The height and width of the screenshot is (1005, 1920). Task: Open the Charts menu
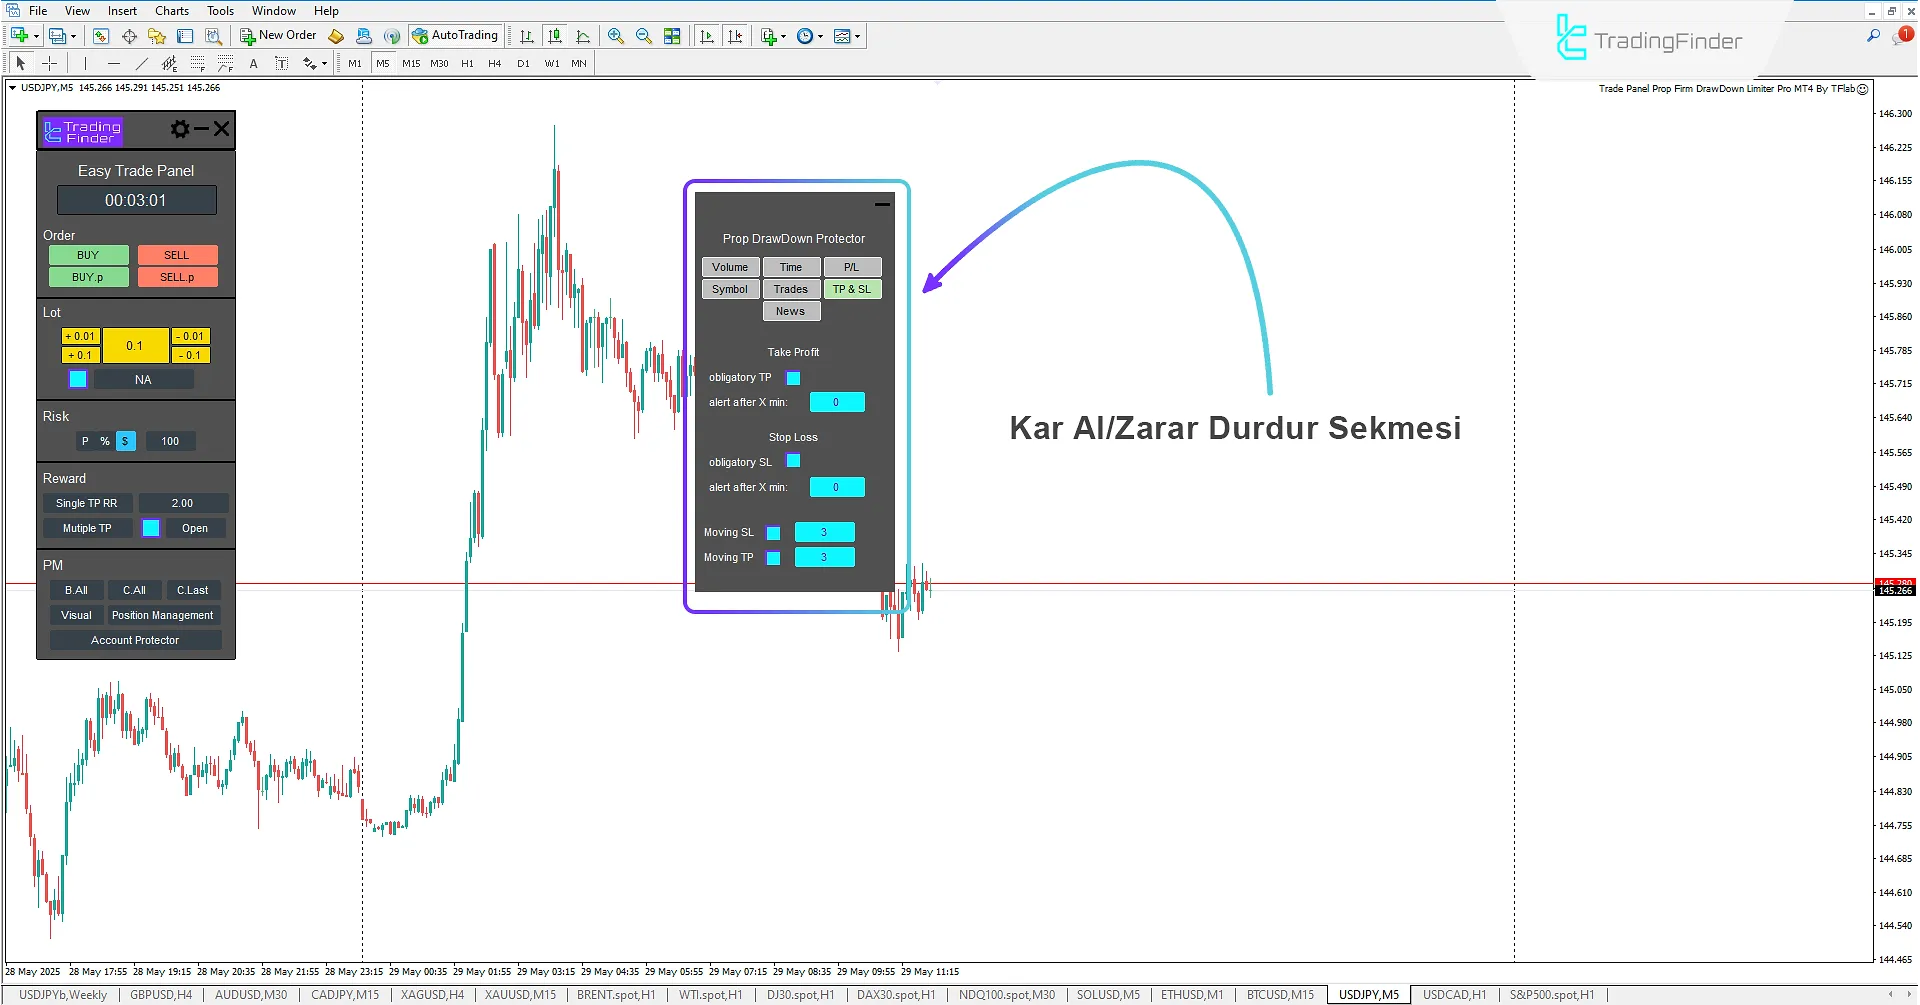(172, 10)
